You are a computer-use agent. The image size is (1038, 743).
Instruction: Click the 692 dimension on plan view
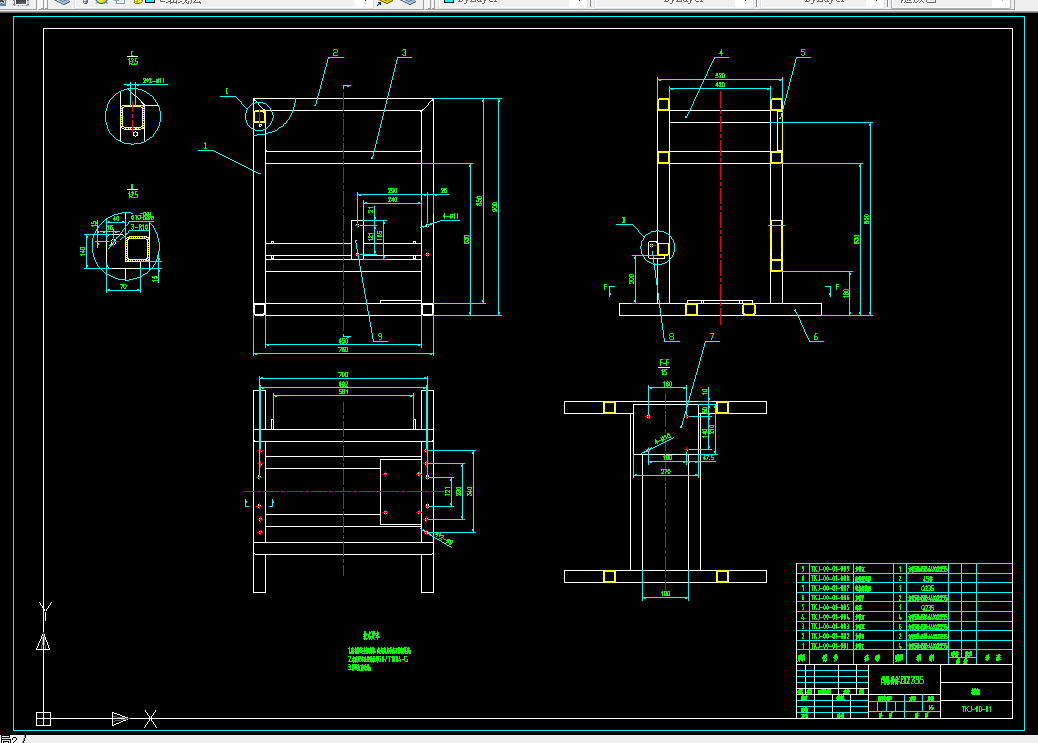pos(343,384)
